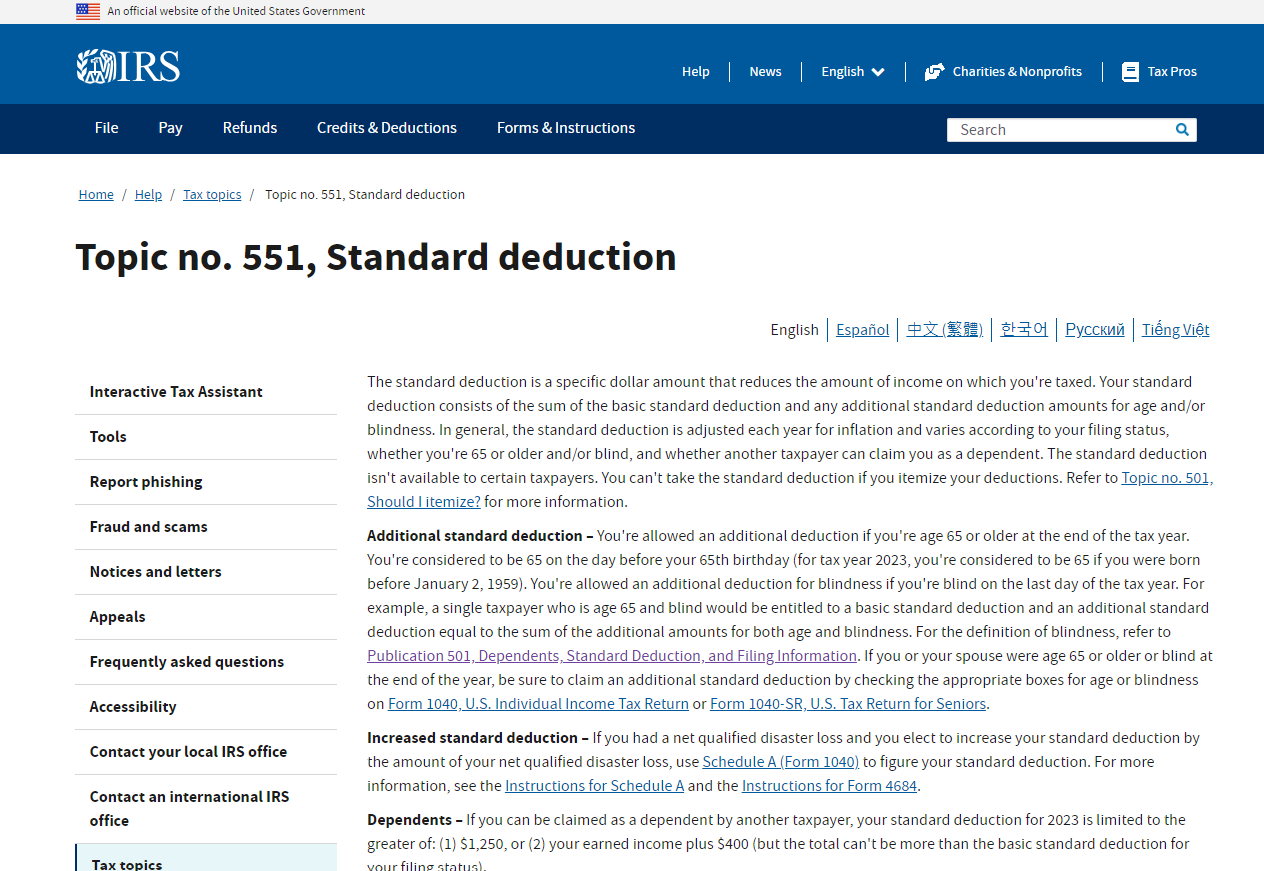Click the 'Additional standard deduction' bold heading
The height and width of the screenshot is (871, 1264).
[480, 536]
